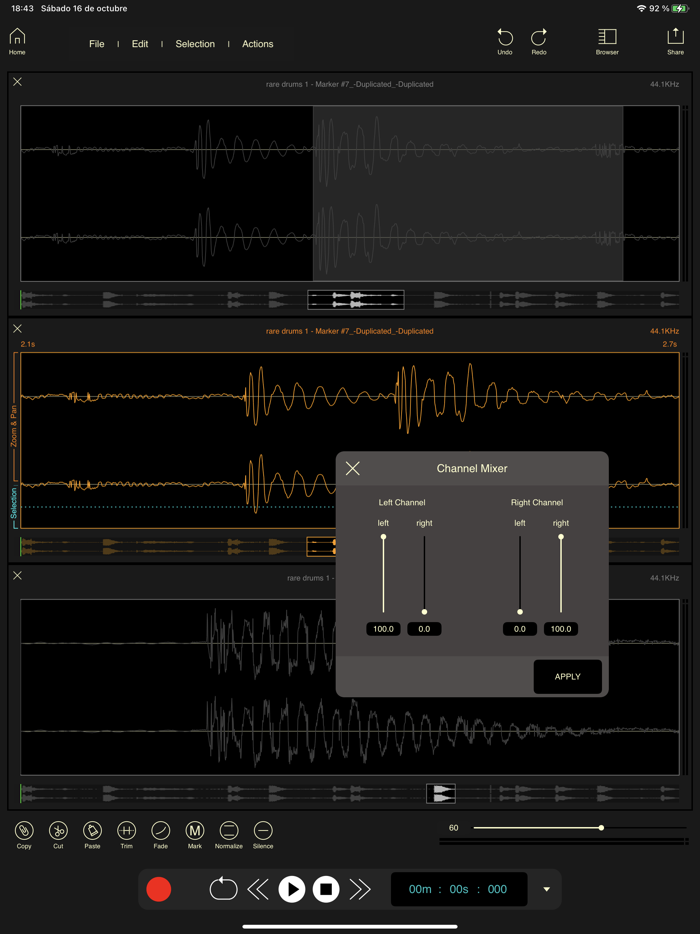Close the Channel Mixer dialog
The image size is (700, 934).
click(x=353, y=468)
